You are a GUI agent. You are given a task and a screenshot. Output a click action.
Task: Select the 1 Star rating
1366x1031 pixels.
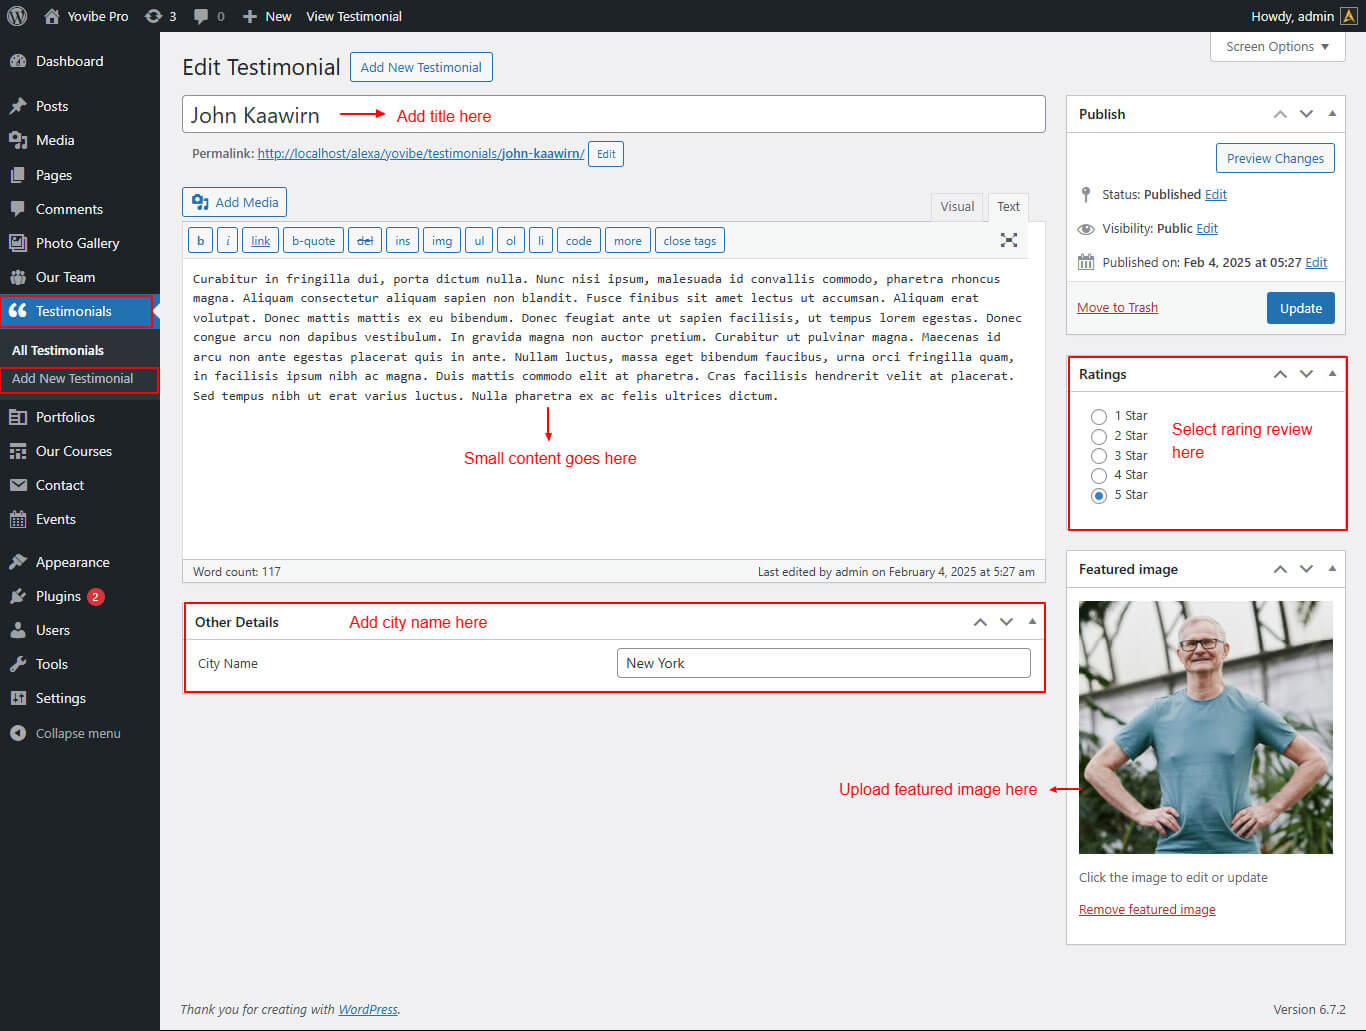(x=1099, y=416)
